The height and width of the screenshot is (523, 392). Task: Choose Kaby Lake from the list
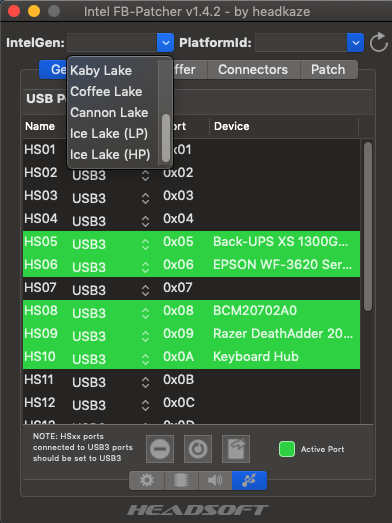tap(101, 70)
